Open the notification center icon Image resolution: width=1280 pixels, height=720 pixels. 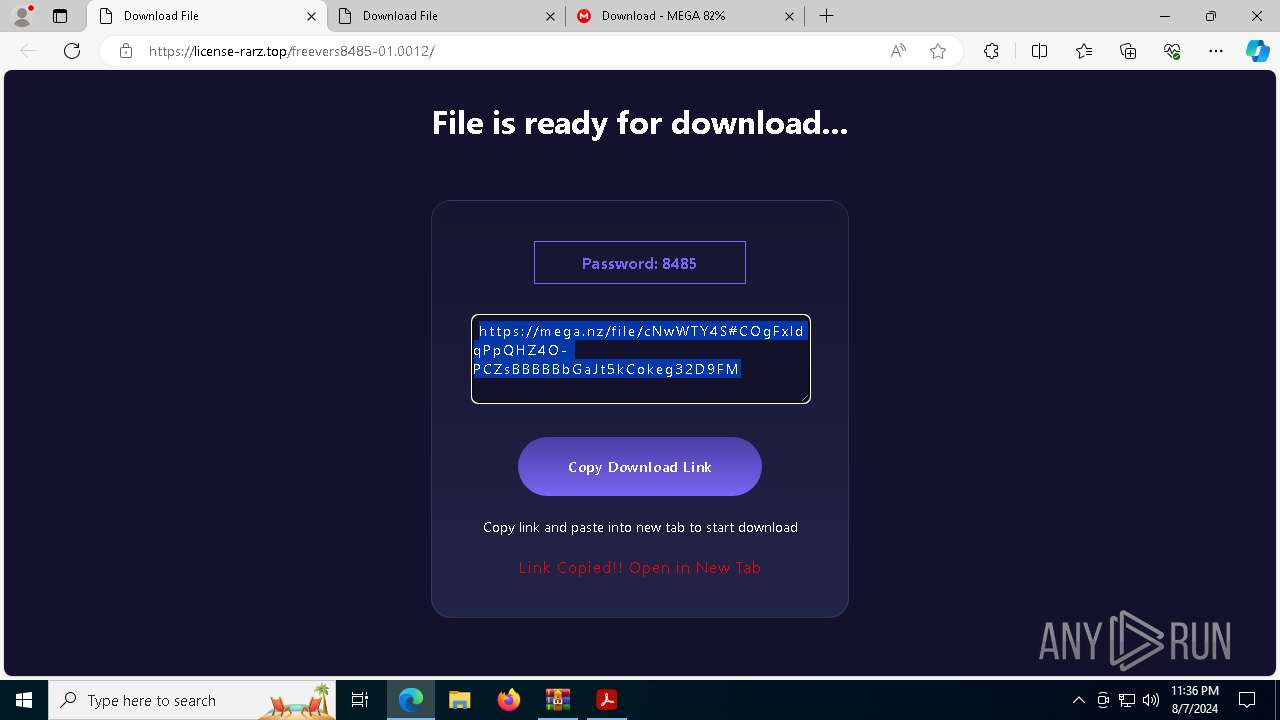[x=1247, y=700]
